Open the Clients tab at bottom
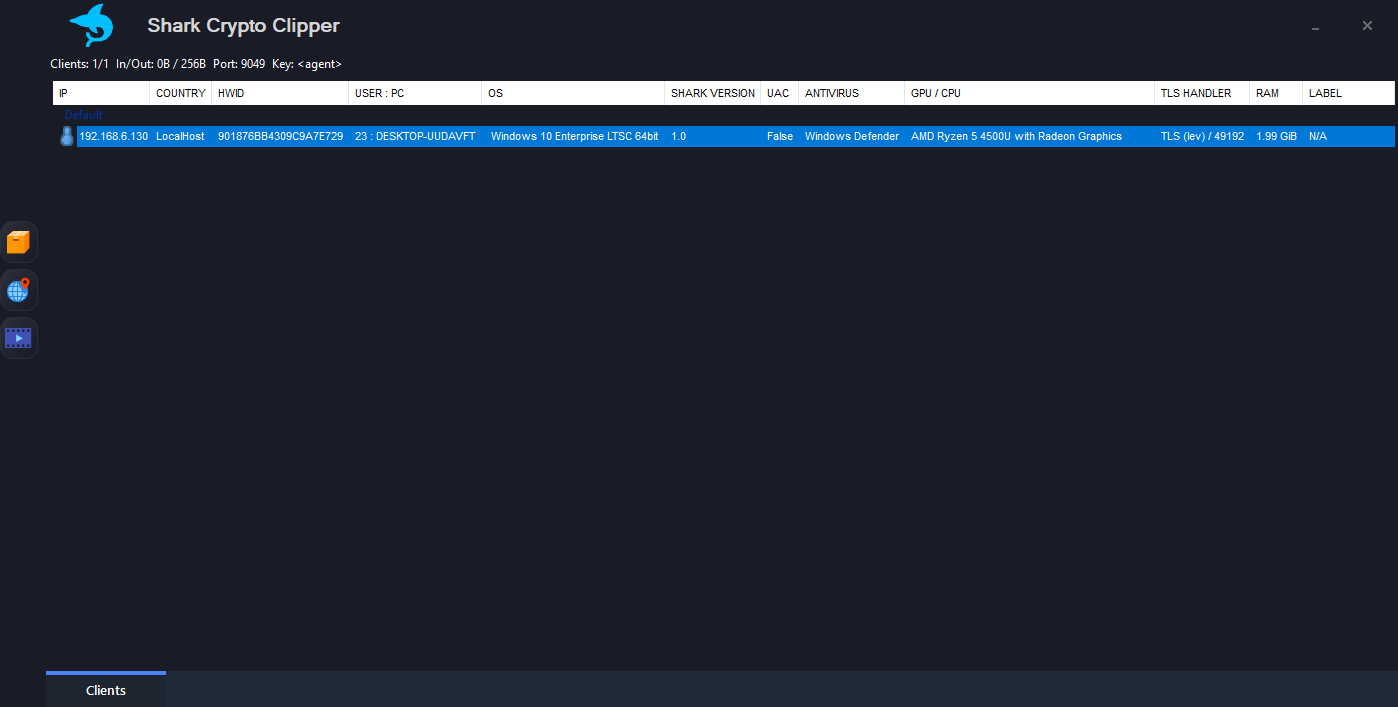Image resolution: width=1398 pixels, height=707 pixels. point(105,690)
